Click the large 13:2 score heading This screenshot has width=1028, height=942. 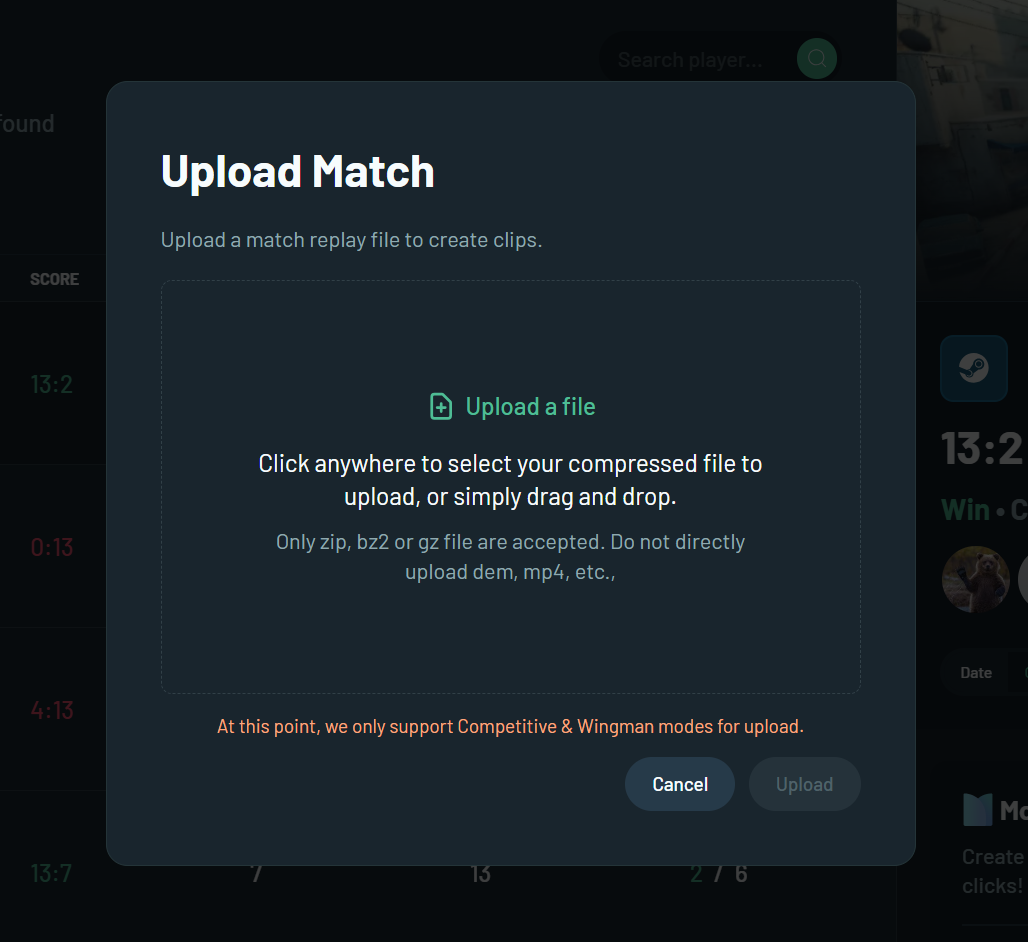pyautogui.click(x=981, y=449)
